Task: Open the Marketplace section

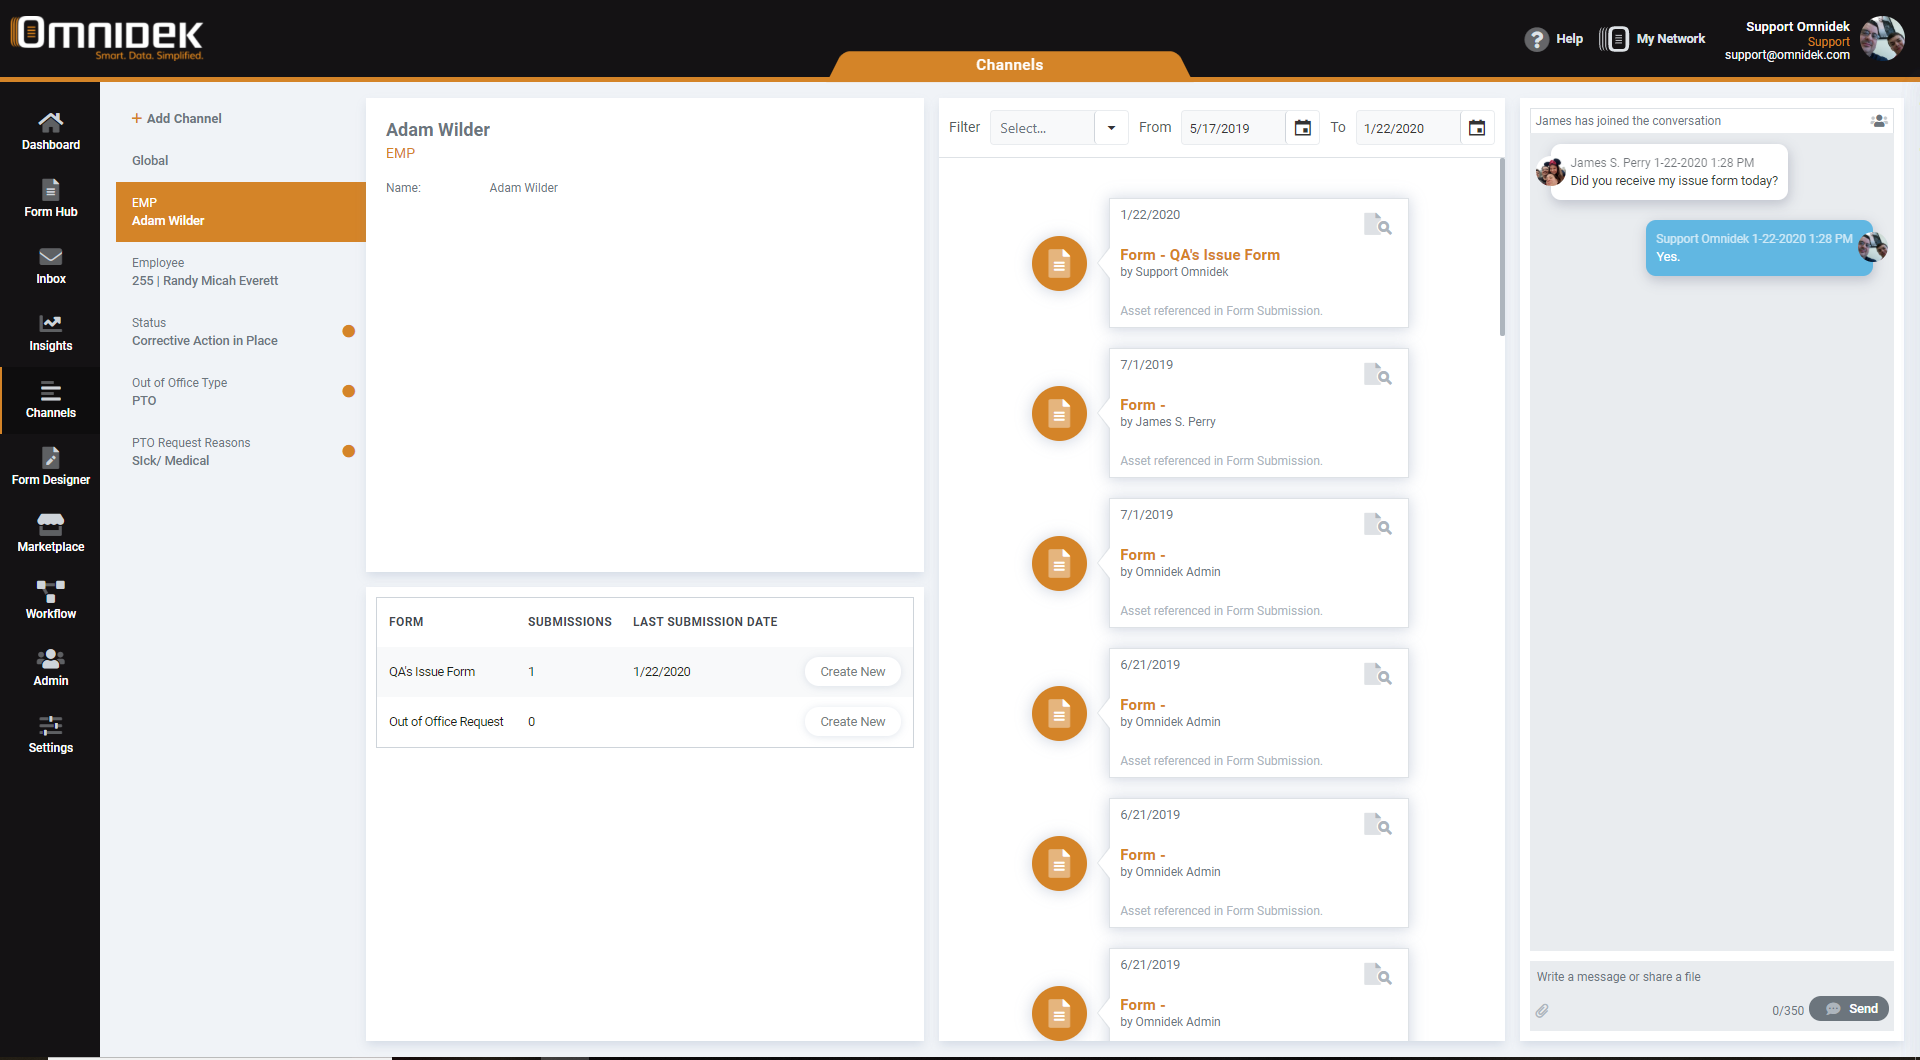Action: point(50,533)
